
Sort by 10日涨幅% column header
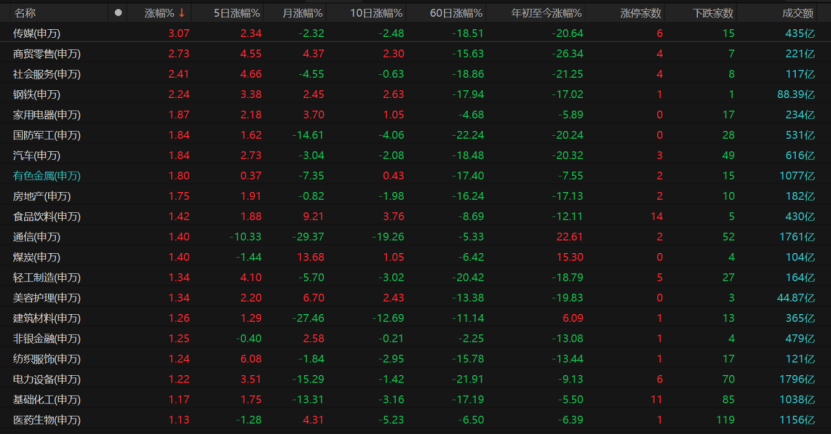click(376, 13)
